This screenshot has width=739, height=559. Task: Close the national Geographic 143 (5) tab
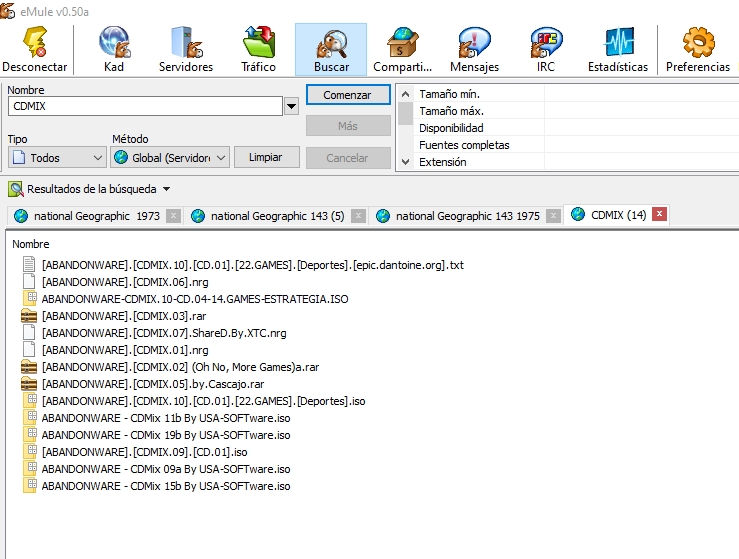pos(358,216)
